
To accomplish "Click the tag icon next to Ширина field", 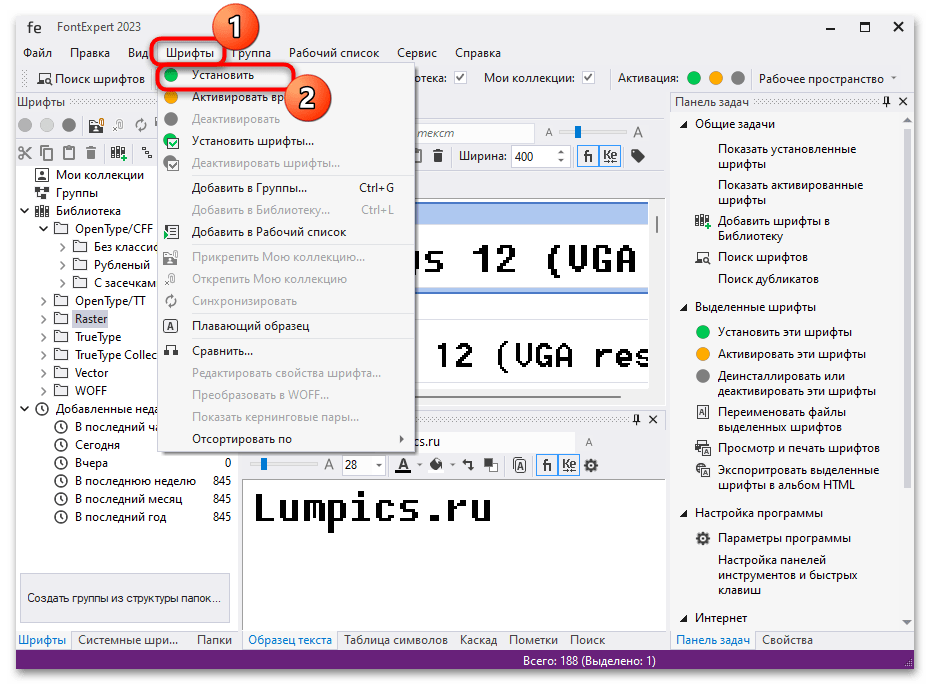I will (638, 156).
